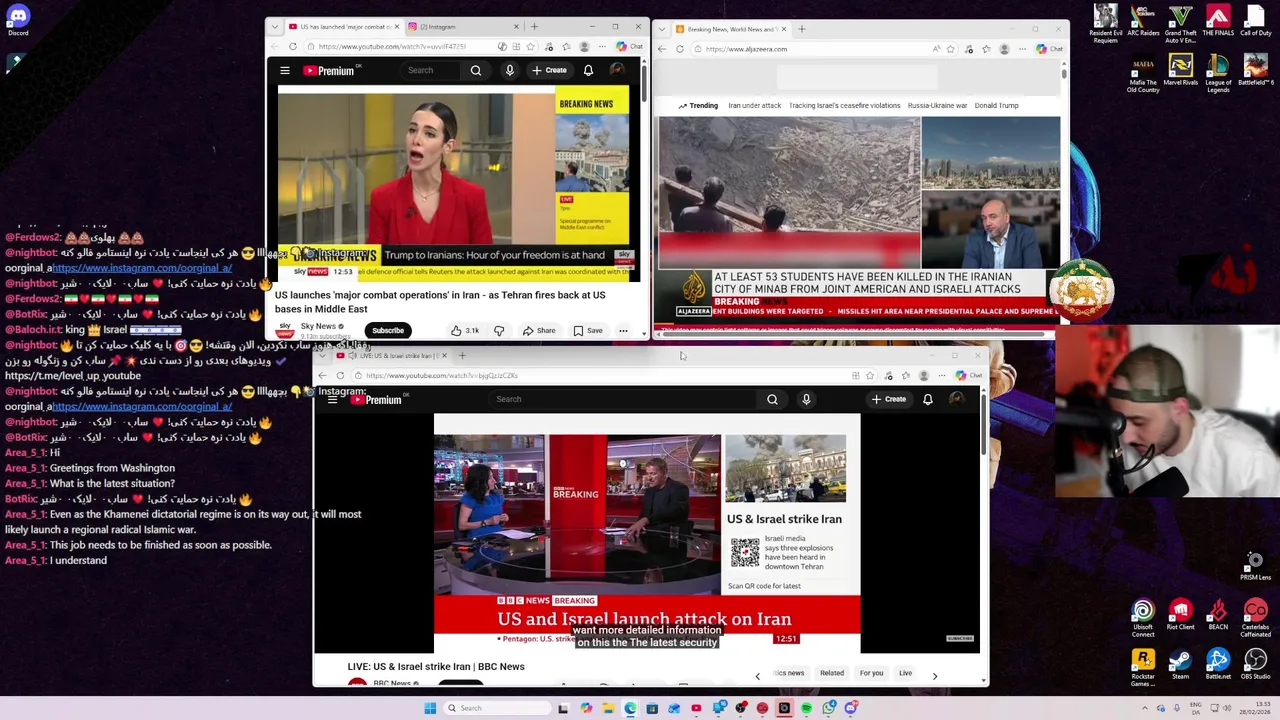
Task: Click Create button in BBC YouTube window
Action: pos(889,399)
